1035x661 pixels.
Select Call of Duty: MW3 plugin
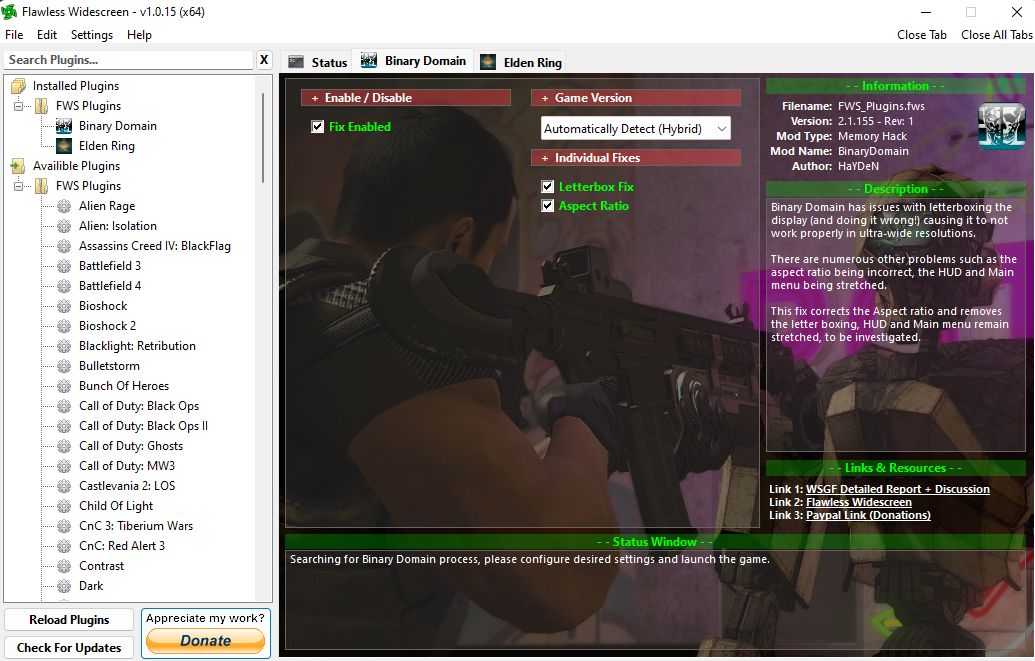(127, 466)
